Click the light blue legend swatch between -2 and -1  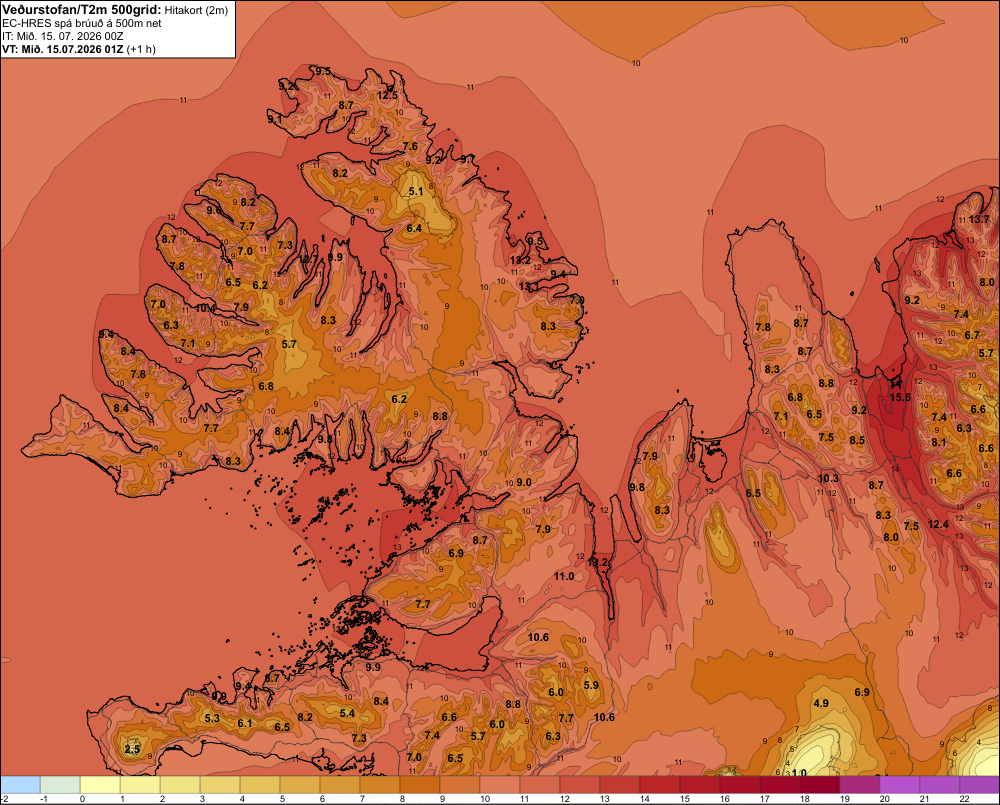coord(20,785)
